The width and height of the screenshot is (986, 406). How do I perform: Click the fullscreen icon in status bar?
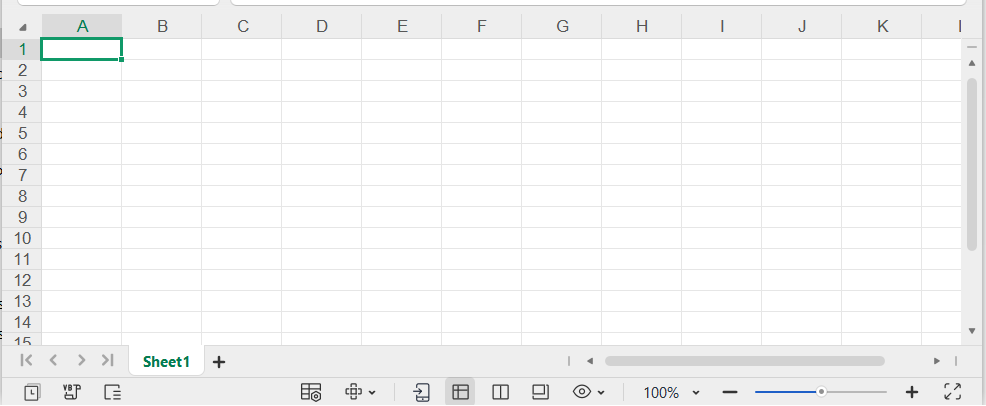[952, 392]
